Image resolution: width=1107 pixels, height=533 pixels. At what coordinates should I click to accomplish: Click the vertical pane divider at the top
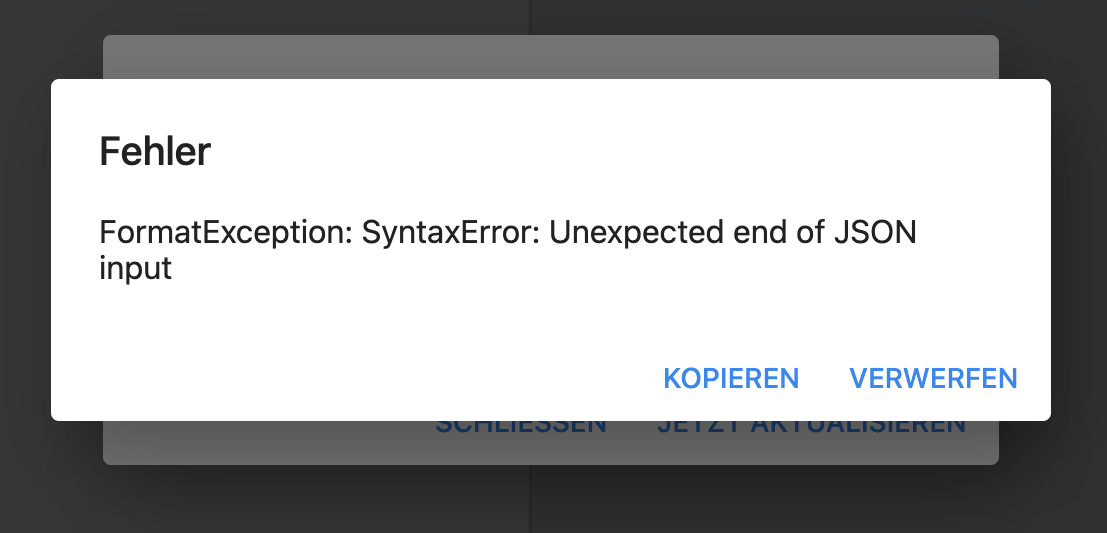click(x=529, y=17)
